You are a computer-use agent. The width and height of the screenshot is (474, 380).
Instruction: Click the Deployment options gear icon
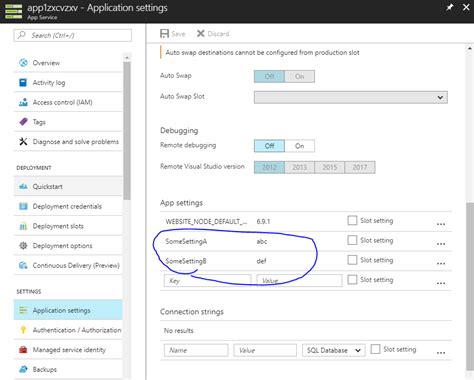(x=23, y=246)
